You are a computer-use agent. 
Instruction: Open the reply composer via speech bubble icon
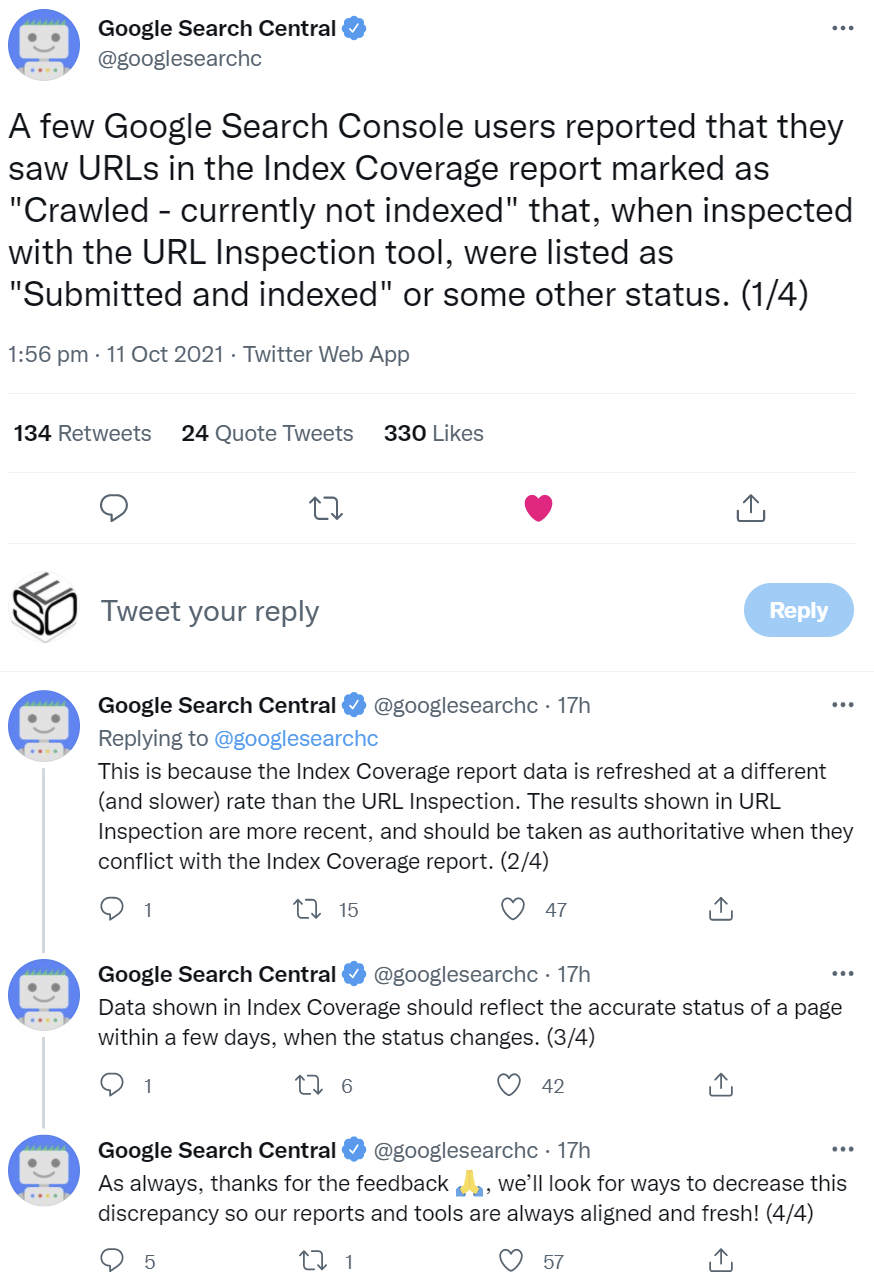(114, 508)
